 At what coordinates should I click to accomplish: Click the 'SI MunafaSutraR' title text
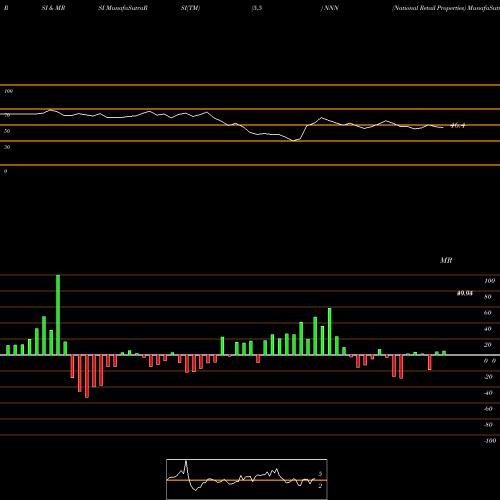point(123,8)
